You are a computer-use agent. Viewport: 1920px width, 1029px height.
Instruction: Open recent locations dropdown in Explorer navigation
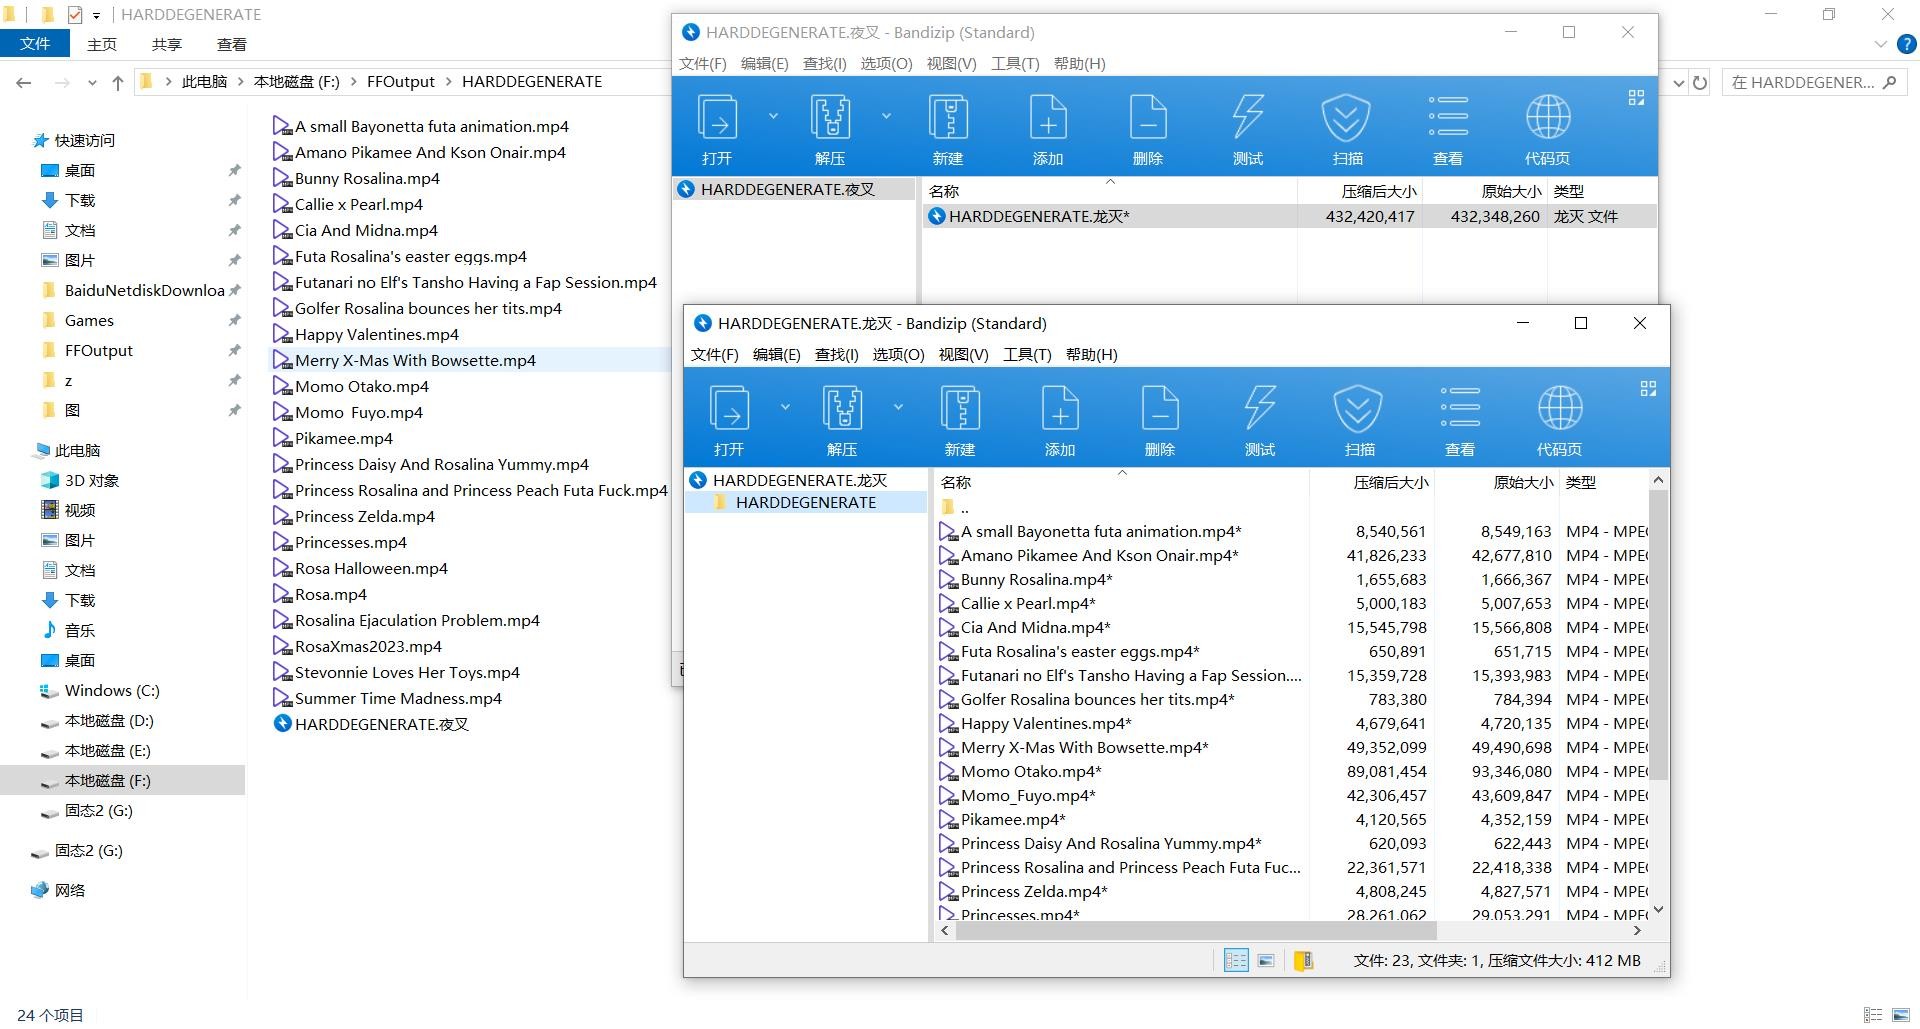[x=93, y=82]
